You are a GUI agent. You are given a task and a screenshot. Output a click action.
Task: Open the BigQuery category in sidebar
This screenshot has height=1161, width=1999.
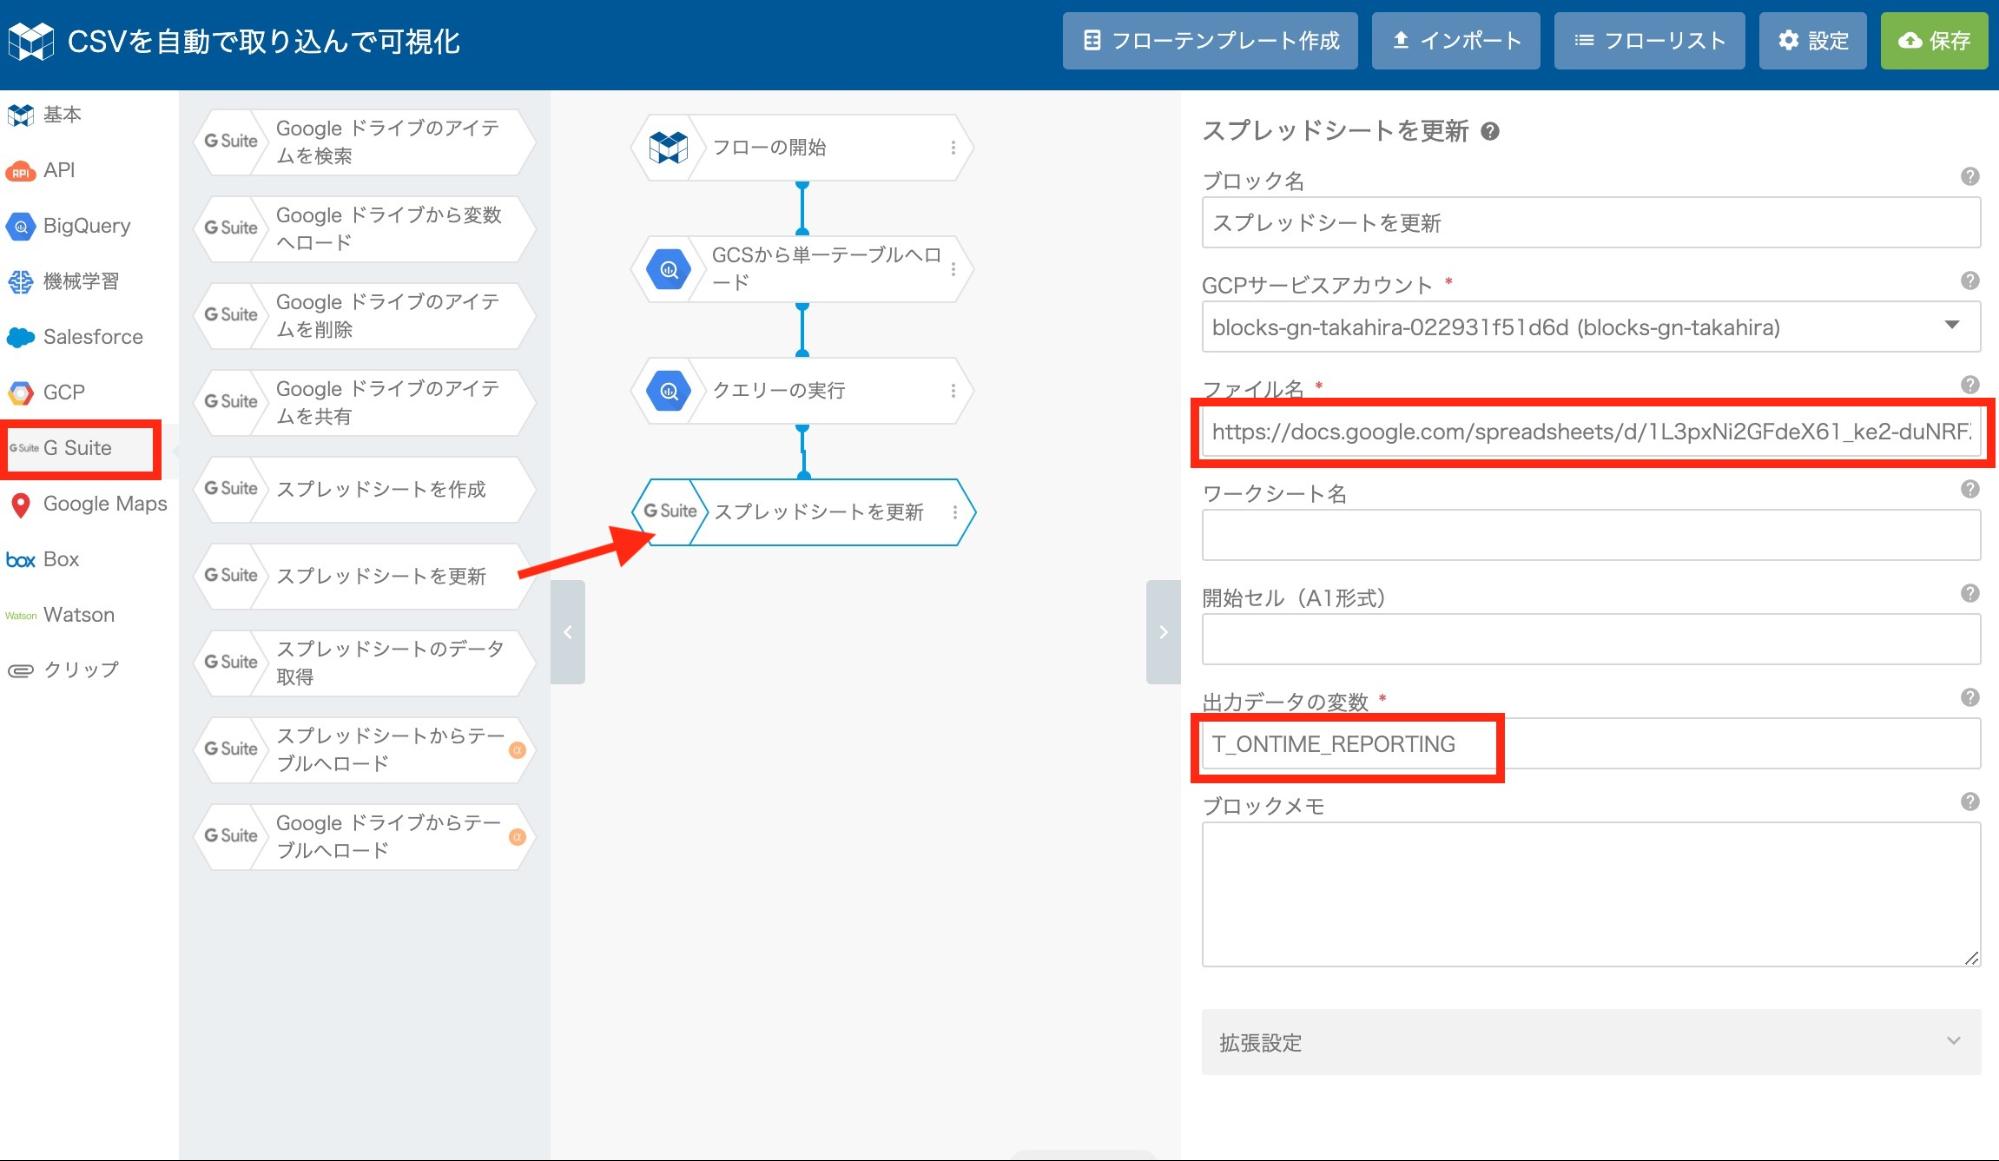tap(69, 226)
